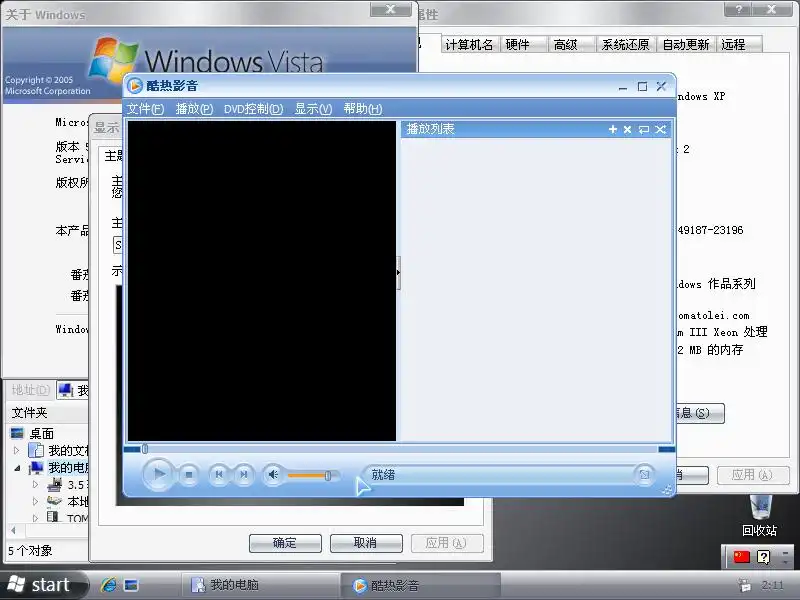
Task: Skip to next track in player
Action: pos(243,475)
